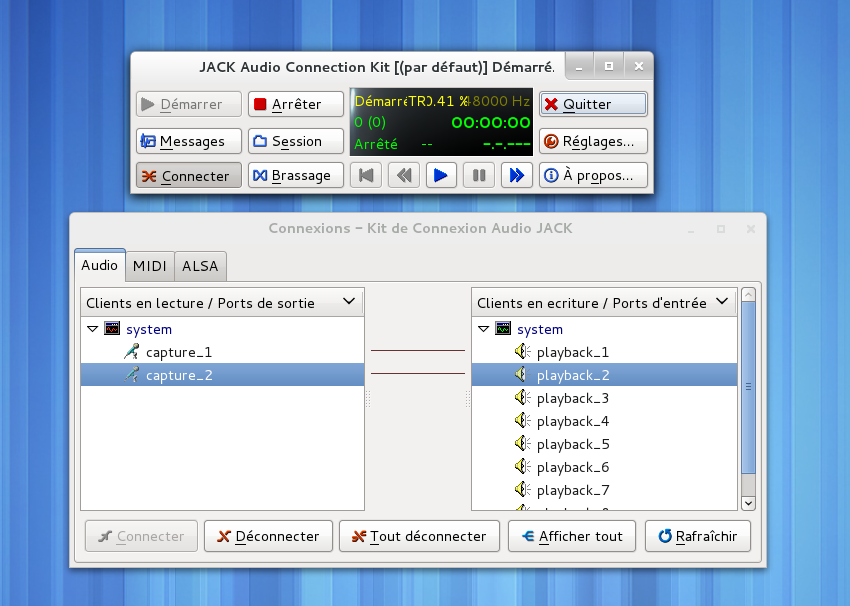Screen dimensions: 850x606
Task: Click the playback_4 speaker icon
Action: coord(523,421)
